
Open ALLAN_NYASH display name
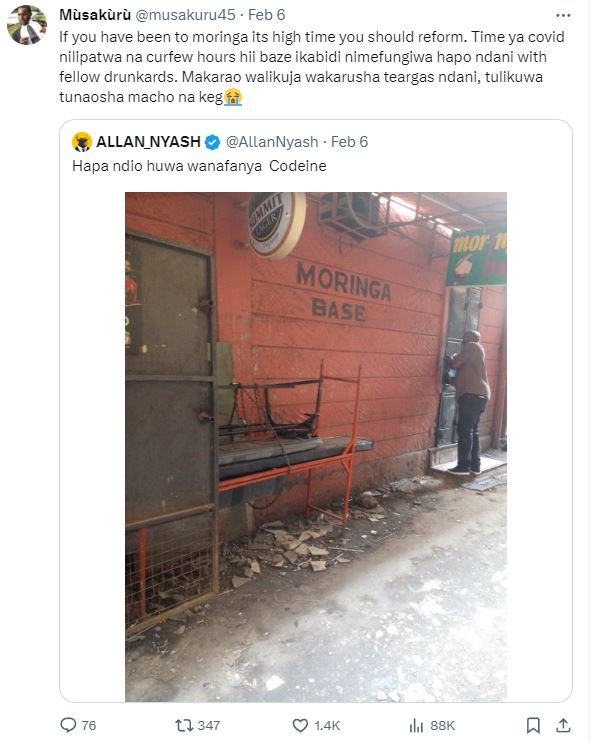tap(148, 141)
